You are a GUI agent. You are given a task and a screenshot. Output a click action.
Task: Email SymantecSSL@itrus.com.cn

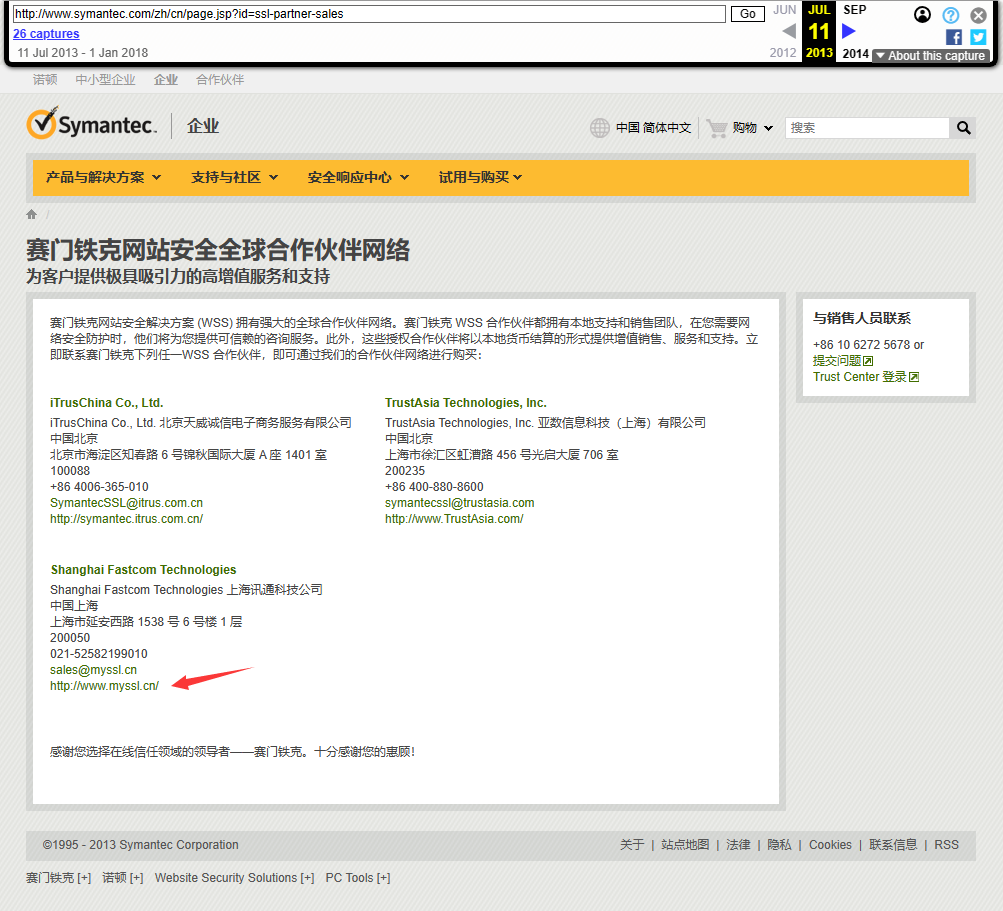(127, 503)
